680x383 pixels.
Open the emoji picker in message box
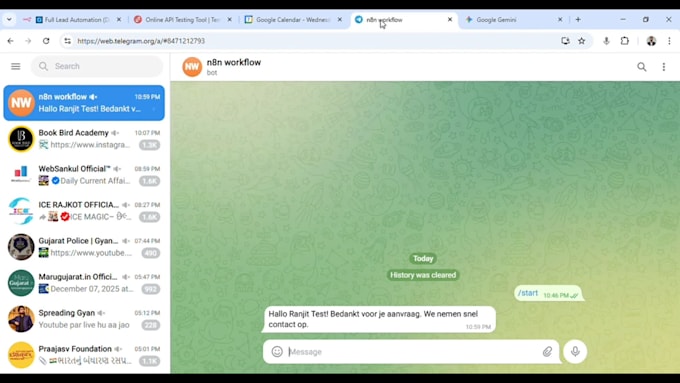point(277,352)
